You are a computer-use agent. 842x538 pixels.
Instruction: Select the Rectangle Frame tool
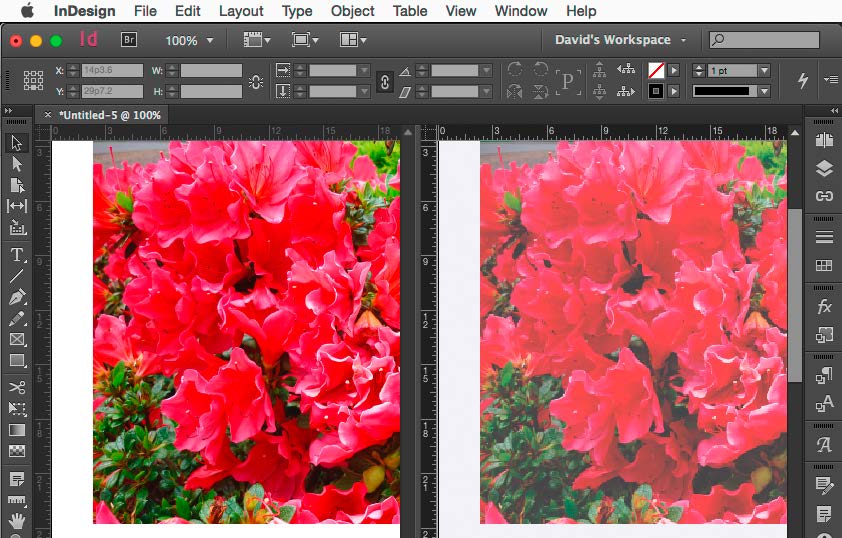coord(17,339)
